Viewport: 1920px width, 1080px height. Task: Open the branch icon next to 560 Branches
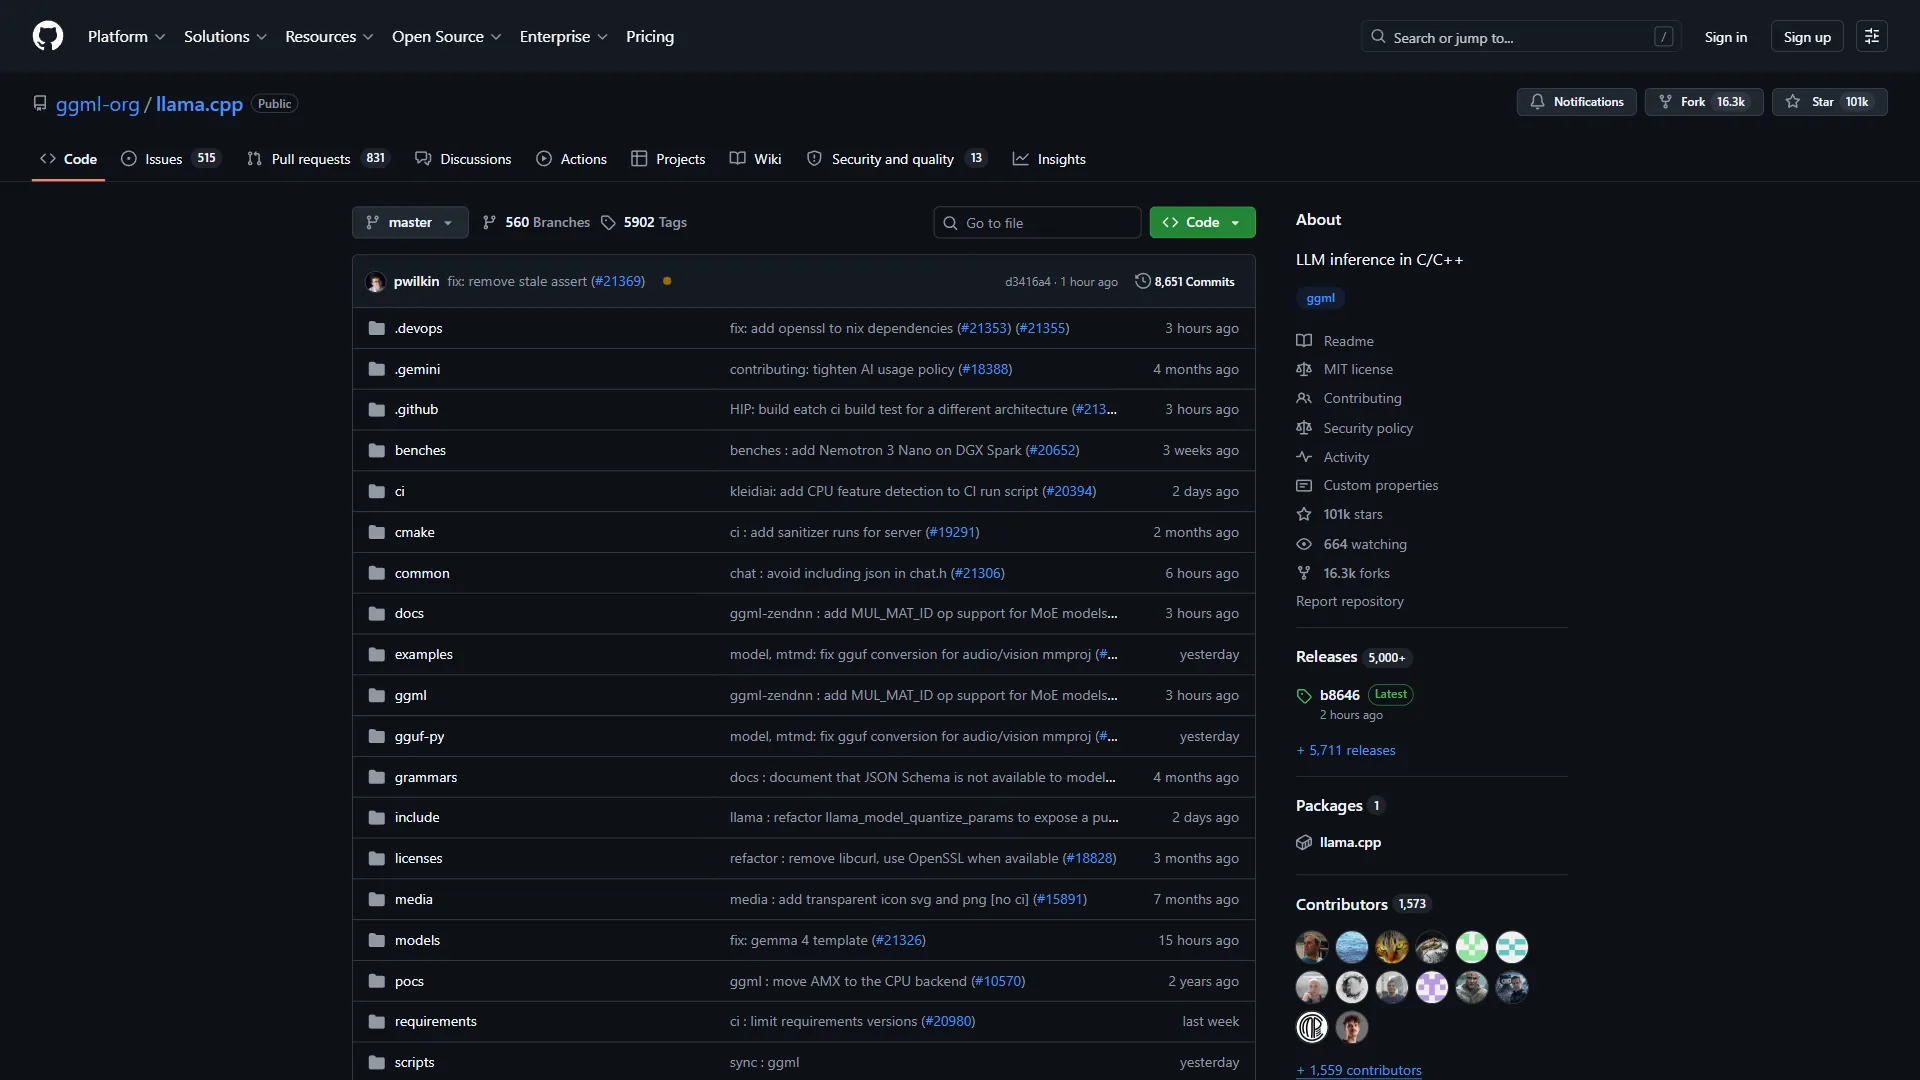point(489,222)
